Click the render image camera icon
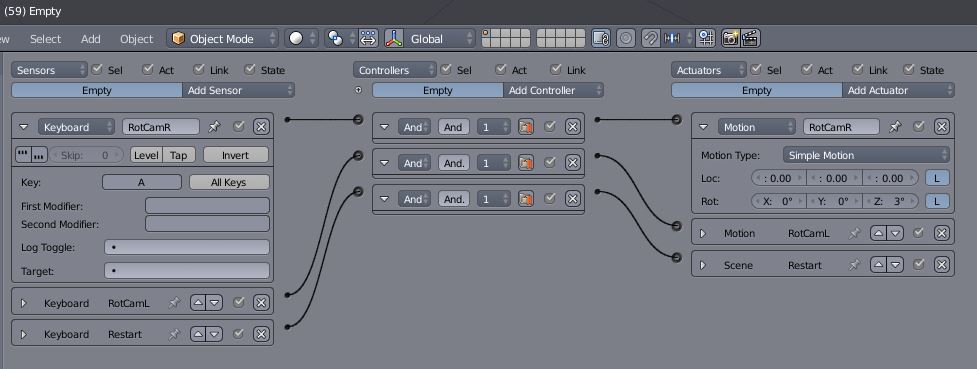The width and height of the screenshot is (977, 369). (730, 39)
